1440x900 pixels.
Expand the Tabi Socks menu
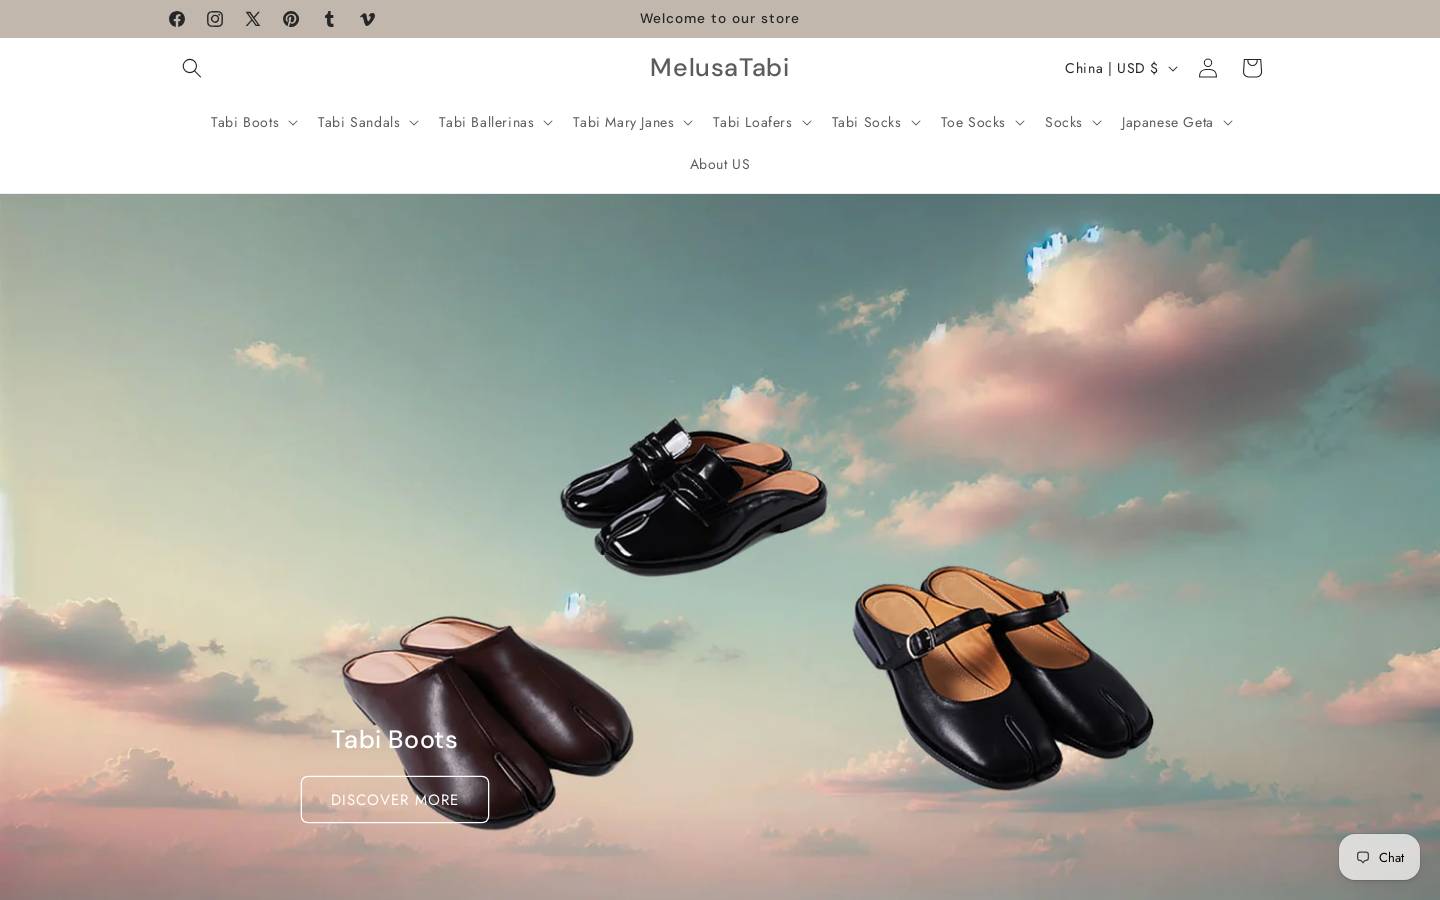tap(876, 122)
